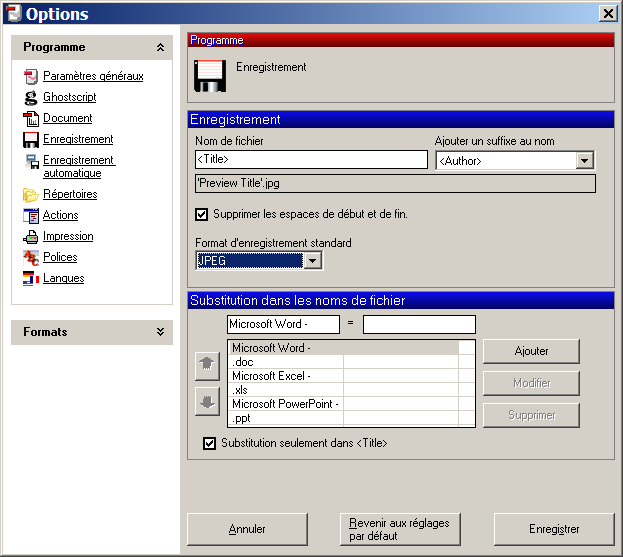Viewport: 623px width, 557px height.
Task: Click the large floppy disk header icon
Action: click(x=210, y=75)
